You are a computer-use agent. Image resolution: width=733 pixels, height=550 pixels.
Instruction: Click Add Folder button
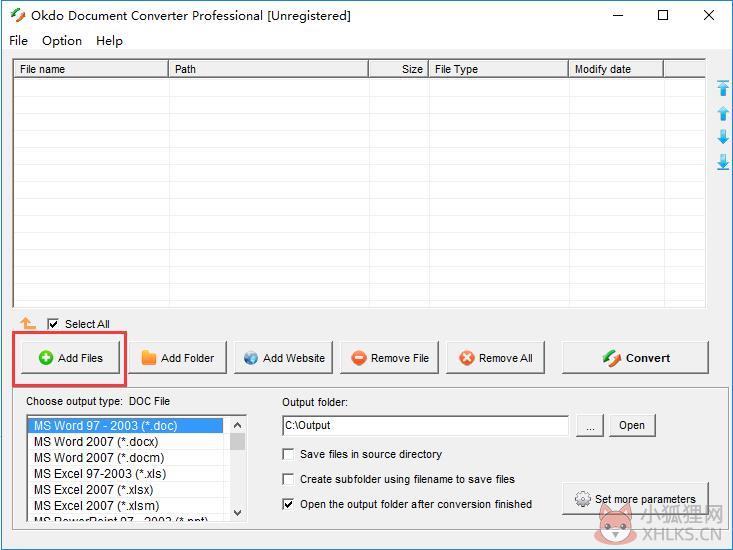178,358
